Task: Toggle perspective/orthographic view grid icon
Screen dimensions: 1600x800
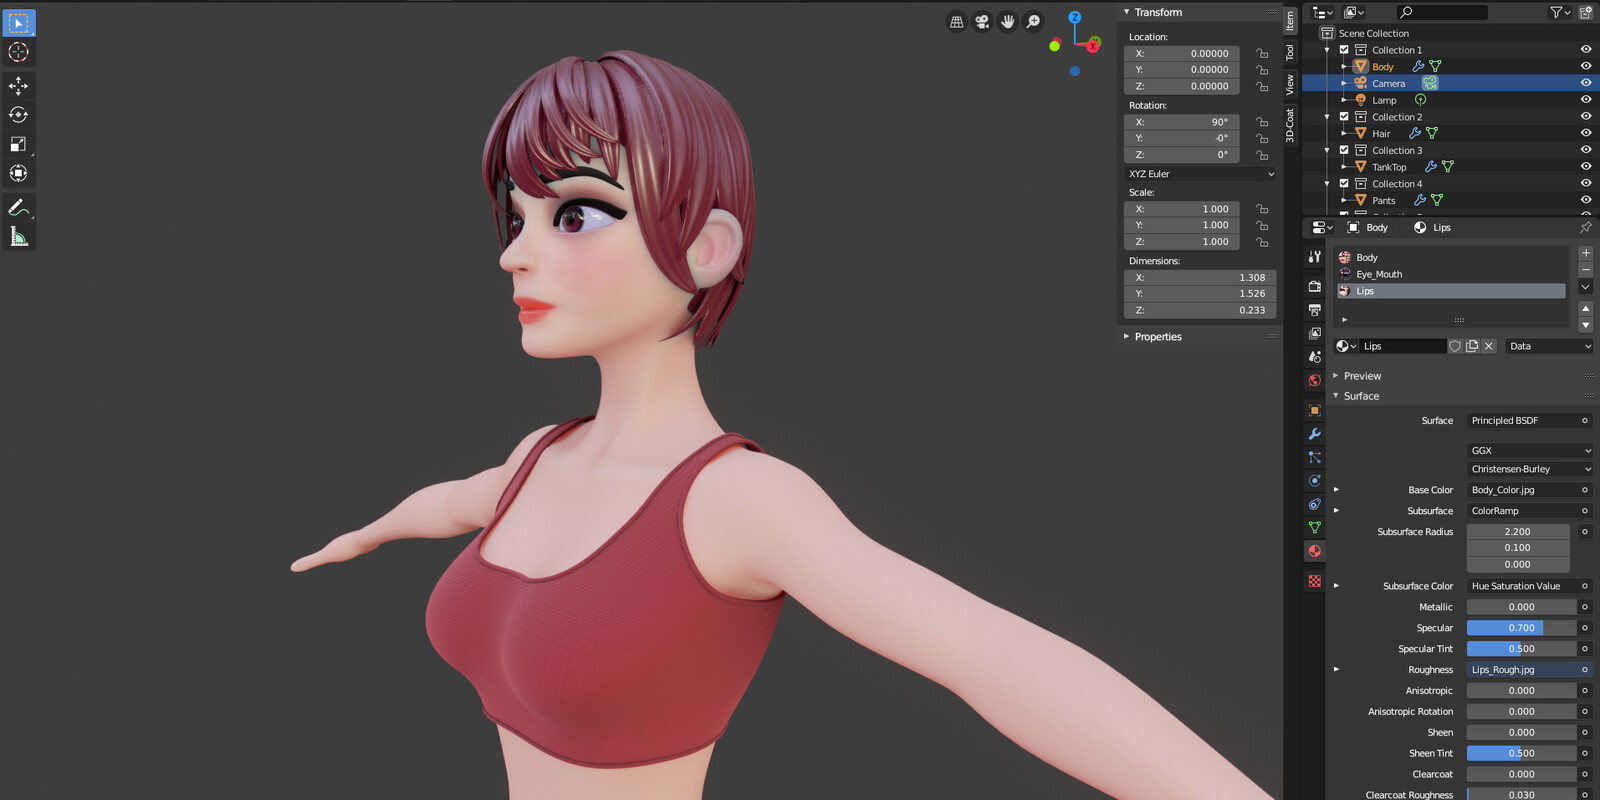Action: pyautogui.click(x=957, y=22)
